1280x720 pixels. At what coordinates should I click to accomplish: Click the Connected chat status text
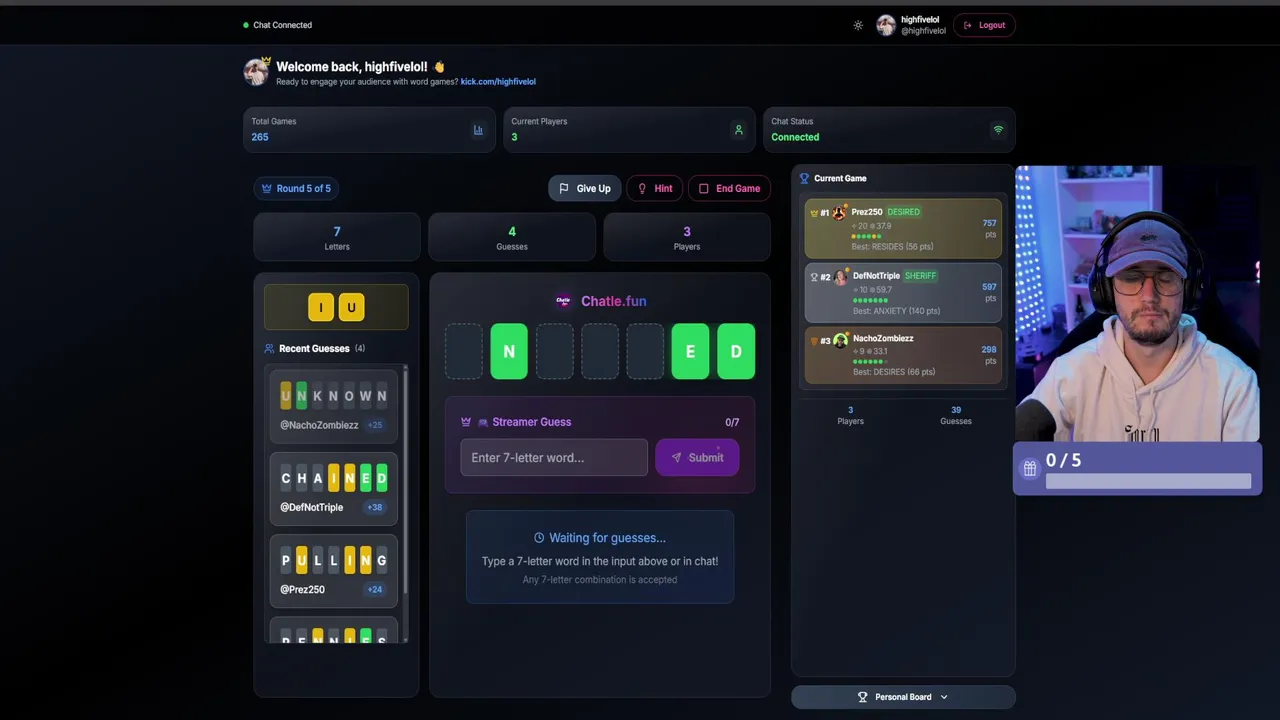click(795, 137)
